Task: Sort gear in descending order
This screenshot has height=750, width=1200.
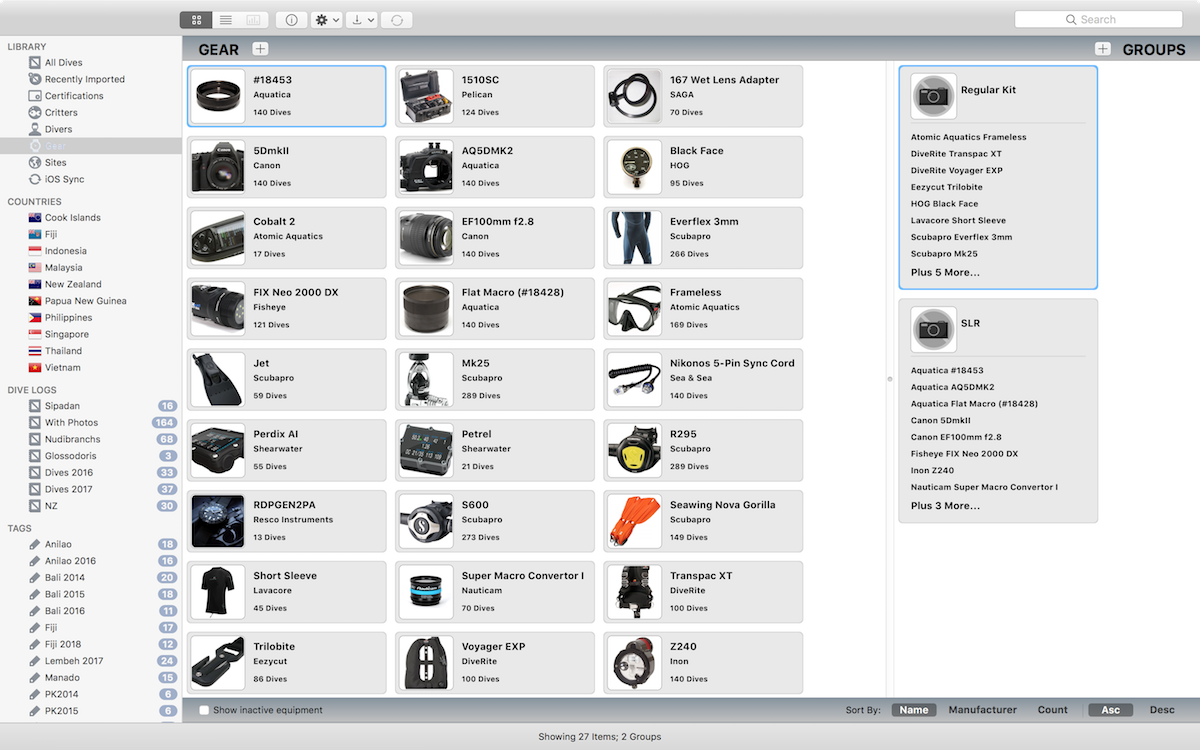Action: [x=1162, y=710]
